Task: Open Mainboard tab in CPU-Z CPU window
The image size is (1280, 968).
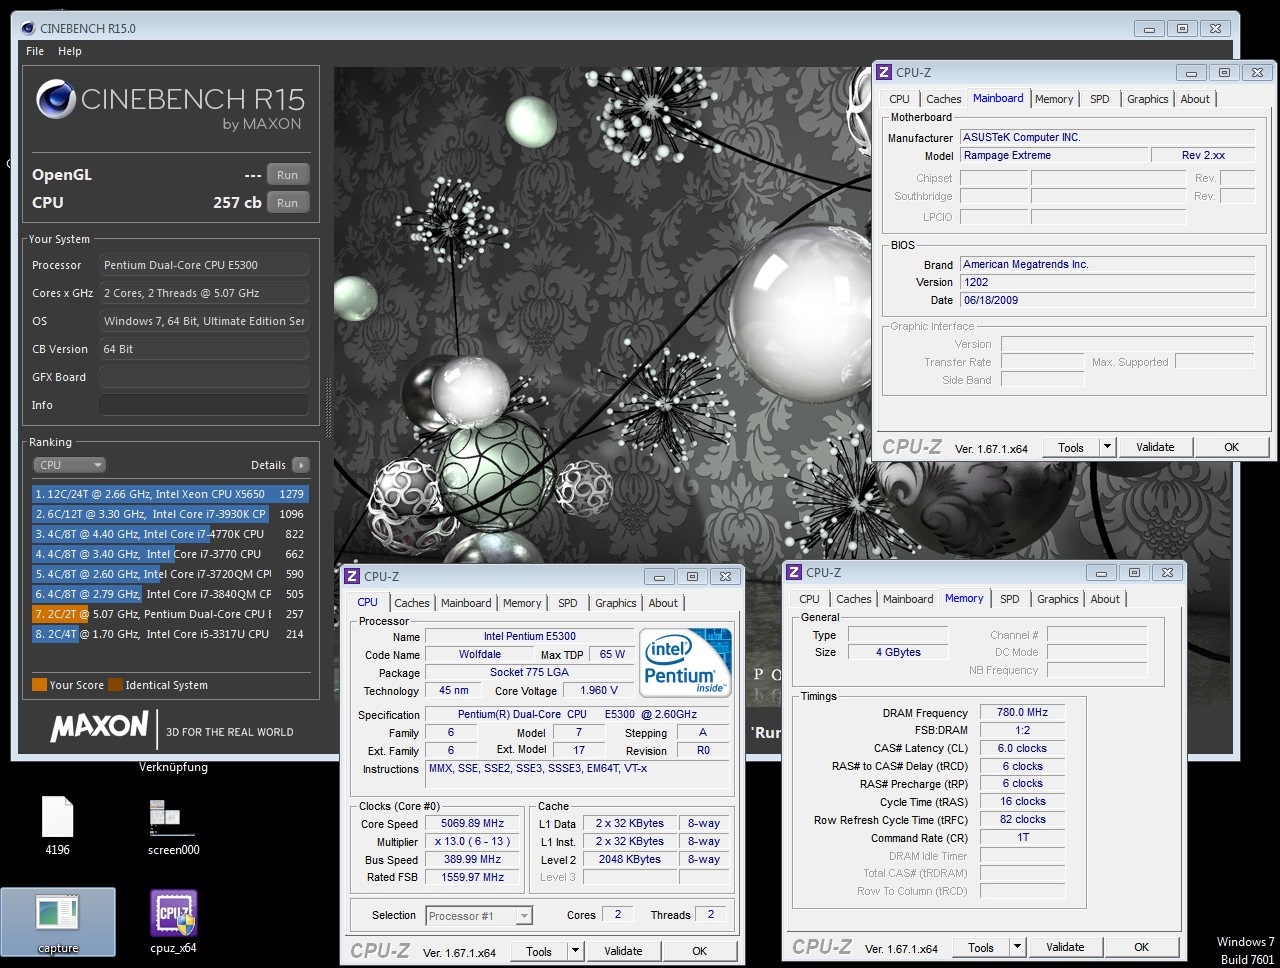Action: [466, 603]
